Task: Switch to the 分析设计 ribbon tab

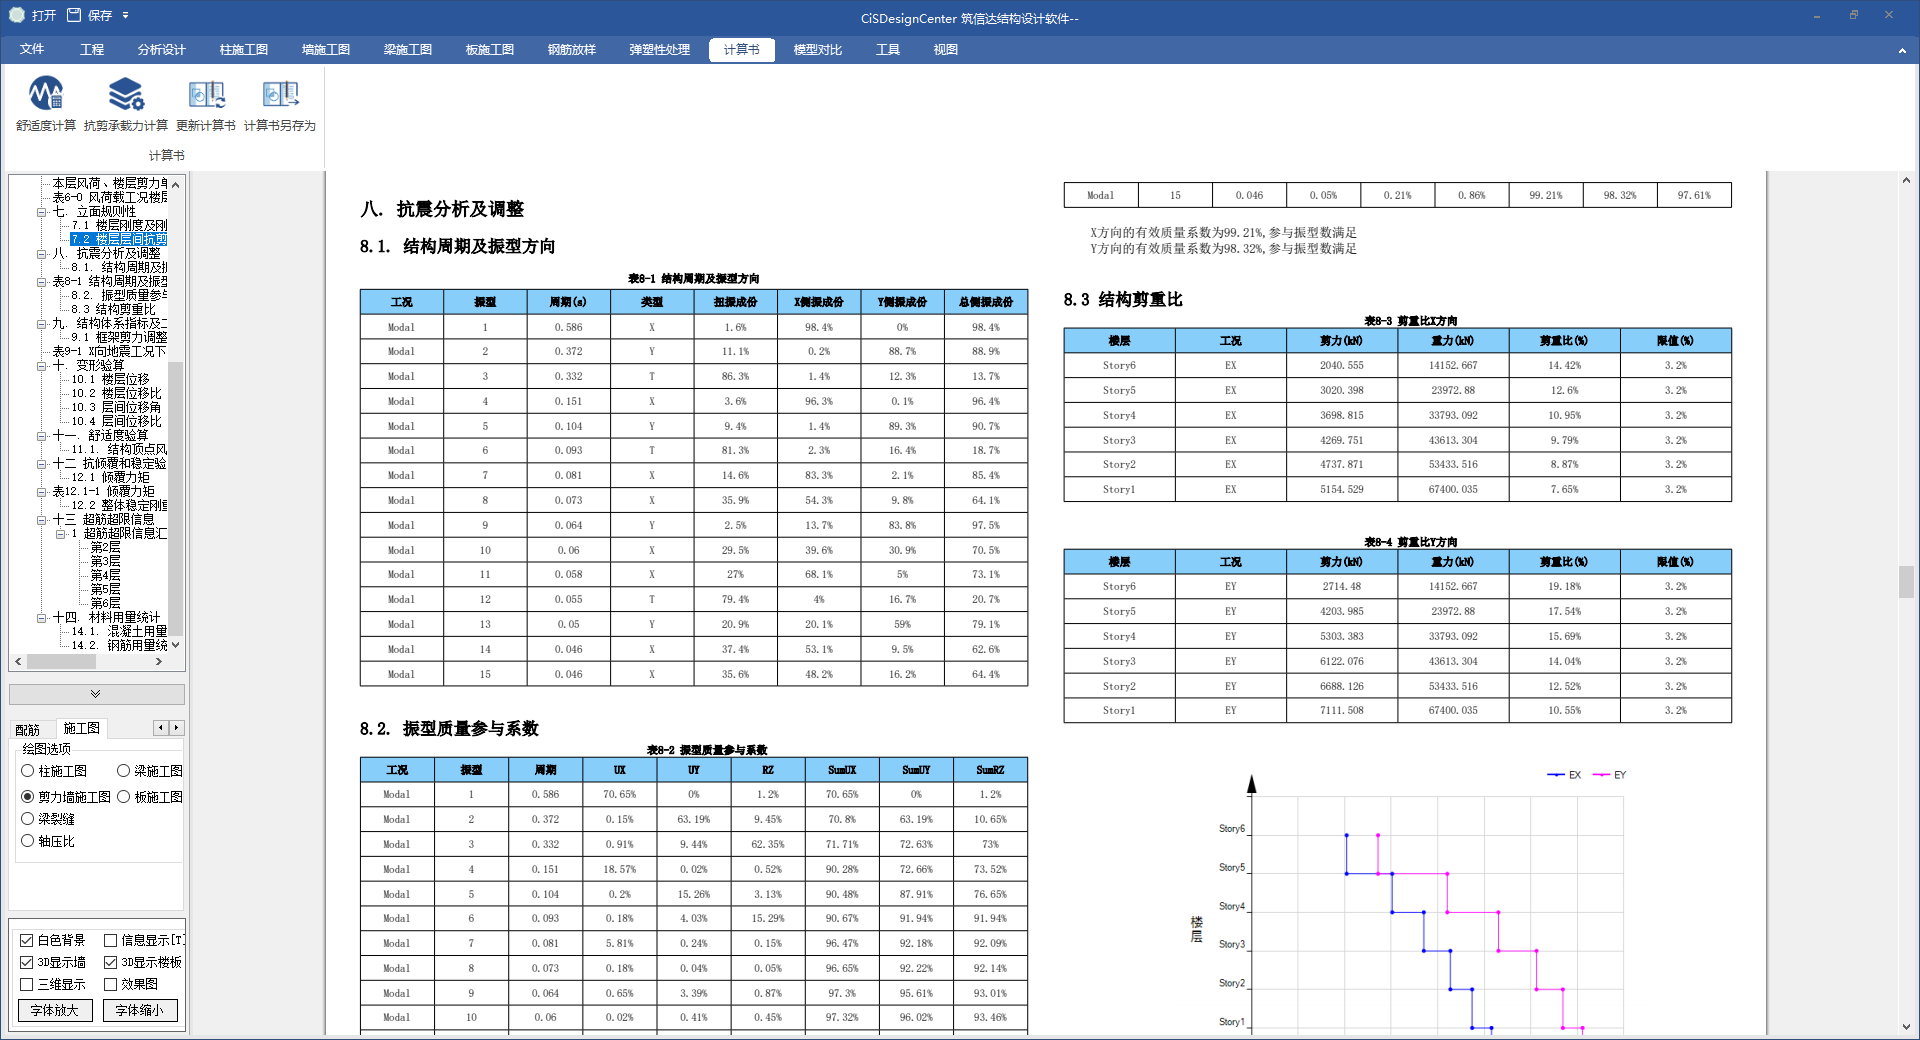Action: [x=161, y=50]
